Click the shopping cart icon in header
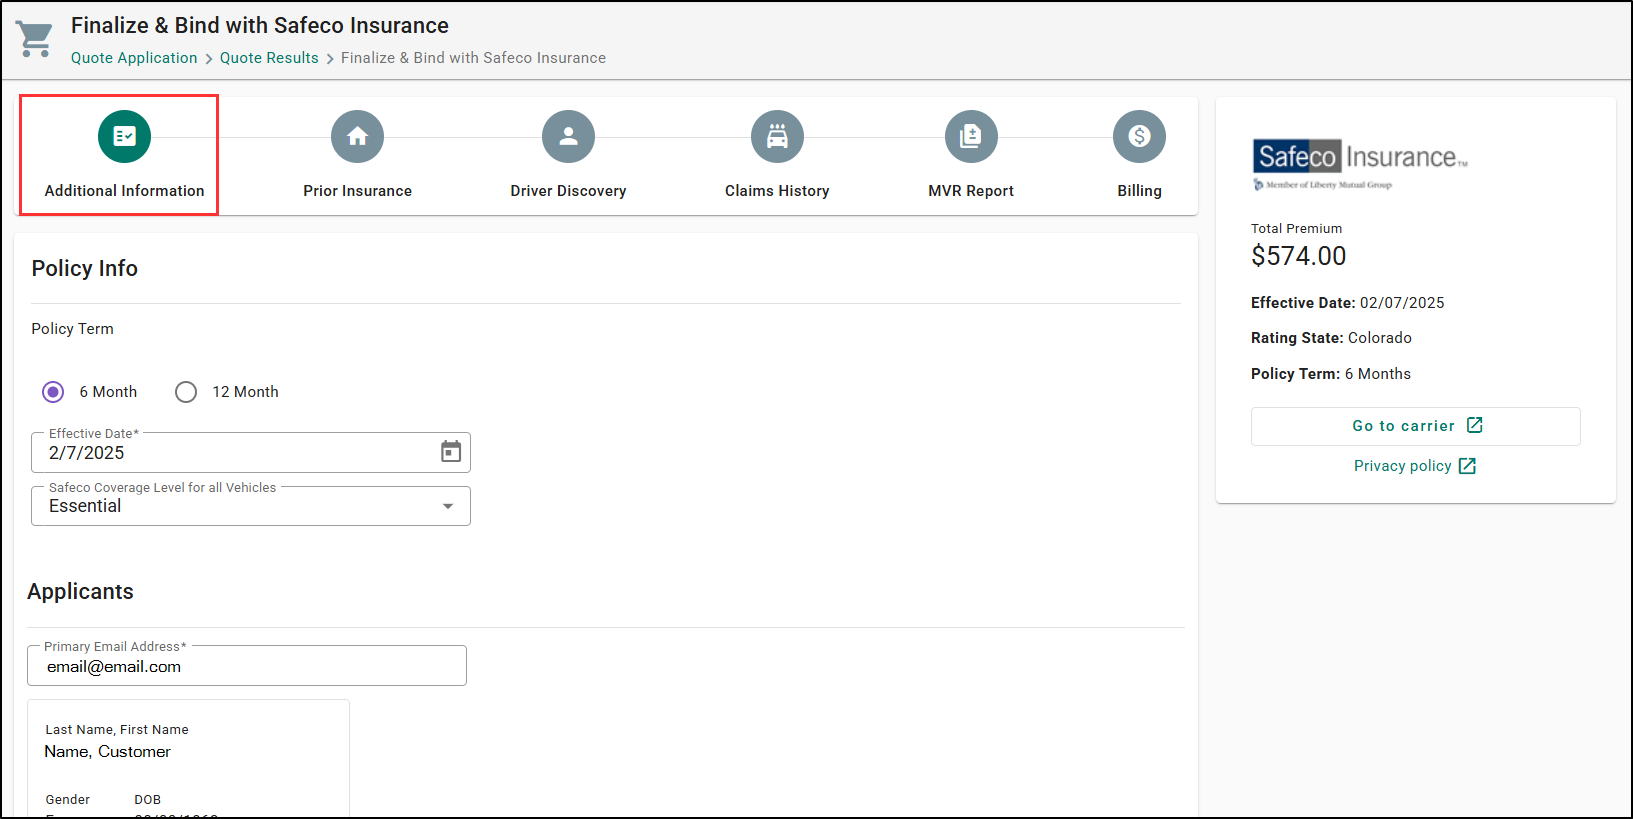This screenshot has width=1633, height=819. click(35, 39)
